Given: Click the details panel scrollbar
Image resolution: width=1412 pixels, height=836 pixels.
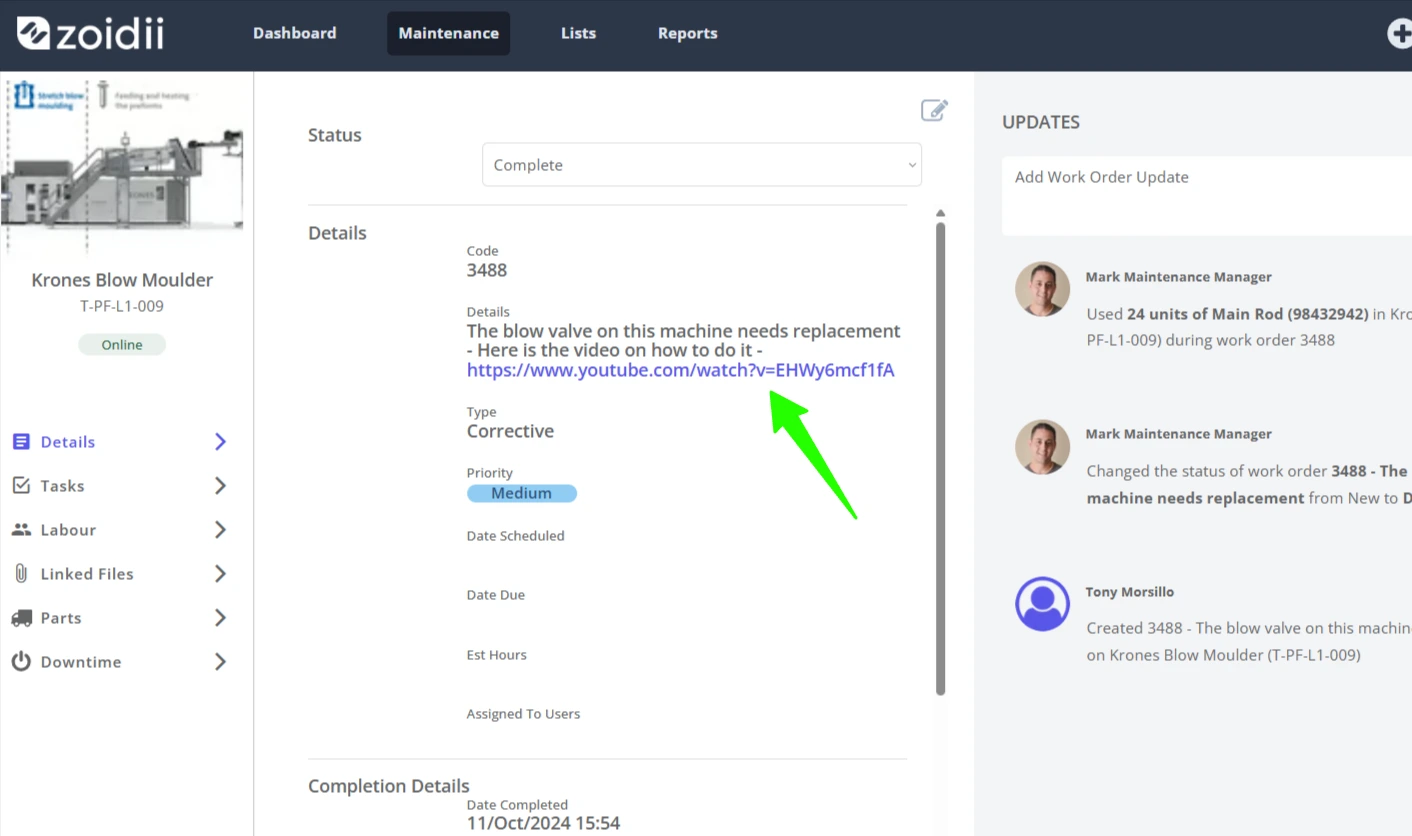Looking at the screenshot, I should tap(940, 458).
